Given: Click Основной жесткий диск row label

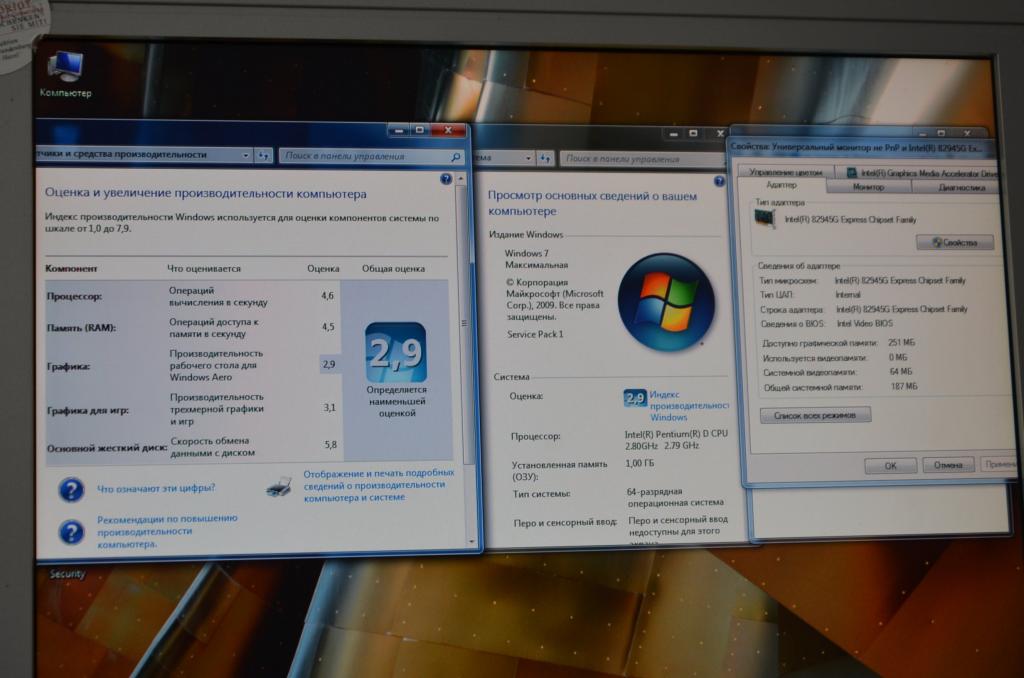Looking at the screenshot, I should [x=106, y=448].
